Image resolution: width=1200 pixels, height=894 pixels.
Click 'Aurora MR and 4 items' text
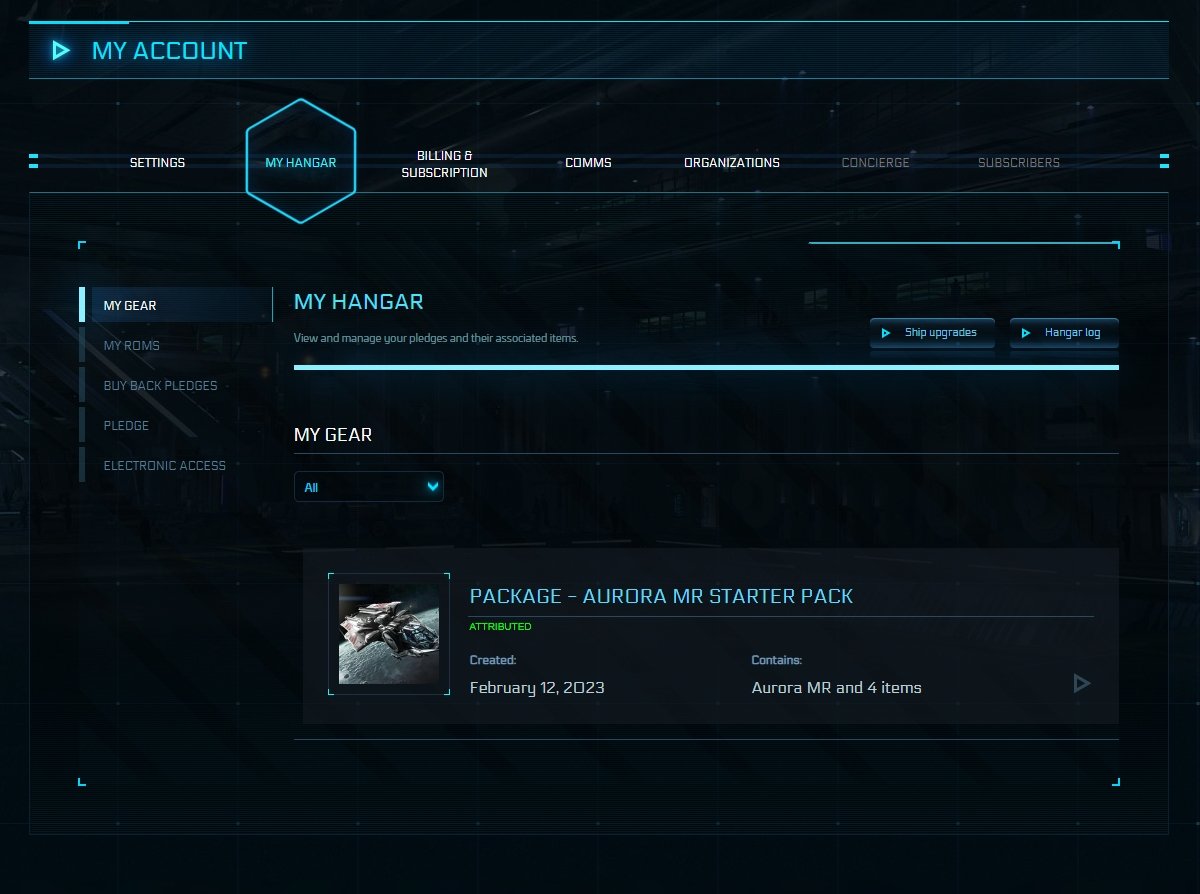pos(836,688)
